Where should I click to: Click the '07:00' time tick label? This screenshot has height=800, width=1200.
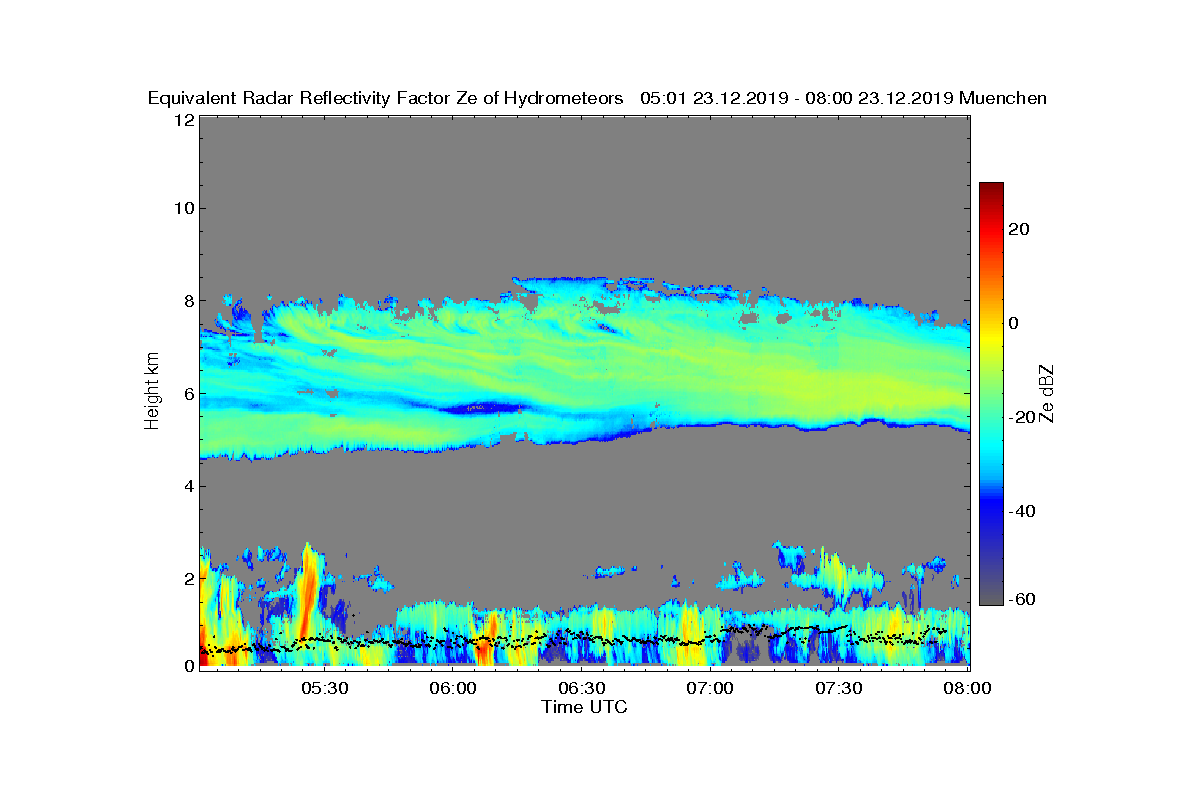711,688
